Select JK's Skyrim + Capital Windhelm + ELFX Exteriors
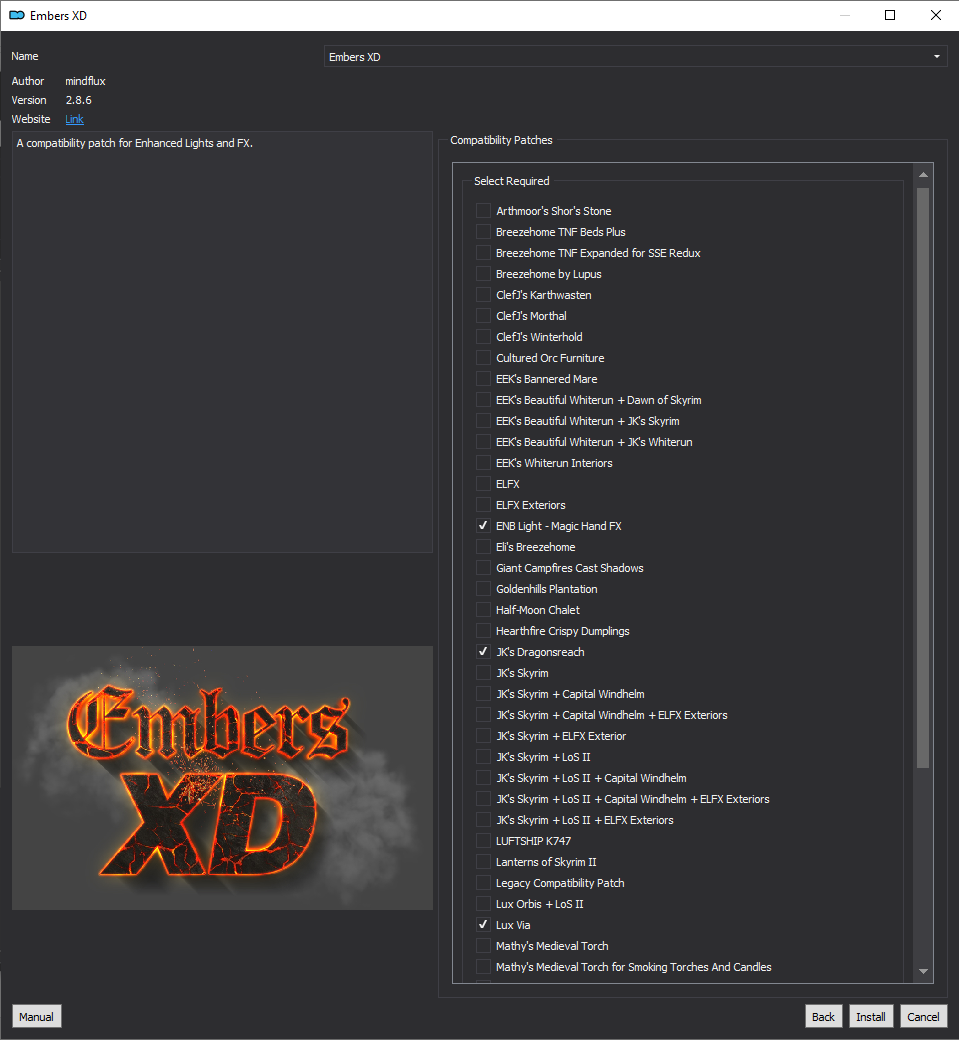Screen dimensions: 959x1040 483,715
